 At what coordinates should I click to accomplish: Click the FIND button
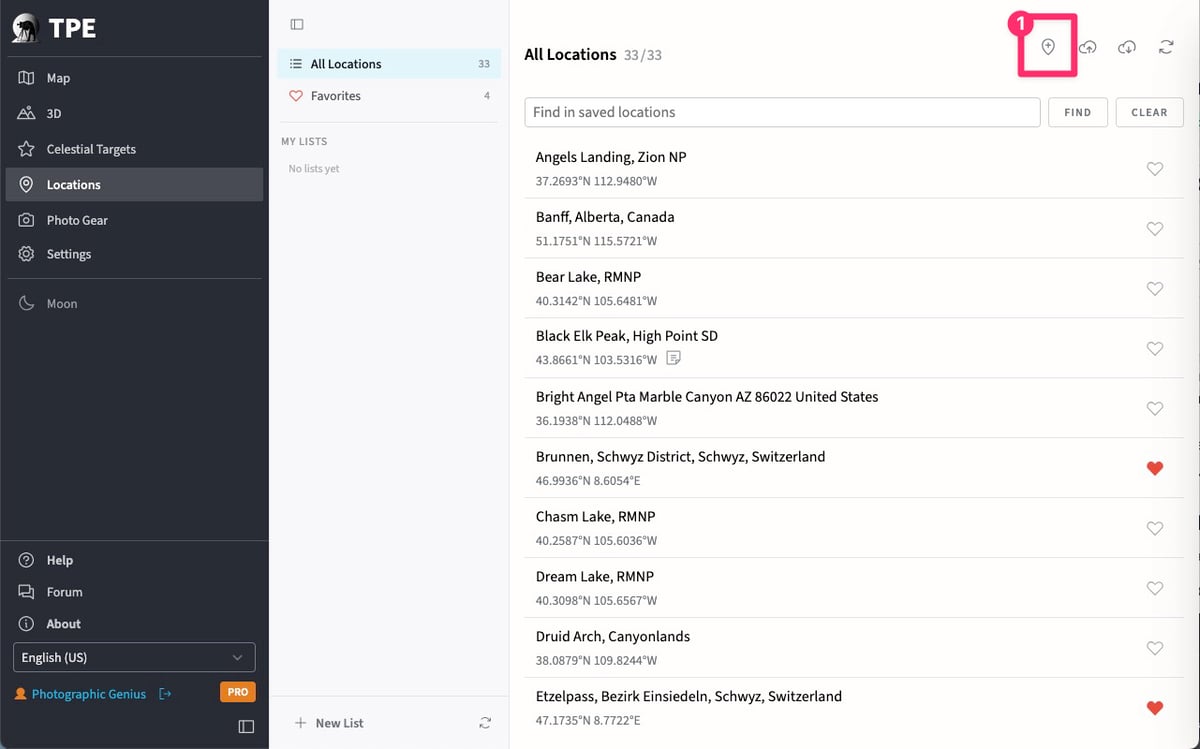point(1077,112)
